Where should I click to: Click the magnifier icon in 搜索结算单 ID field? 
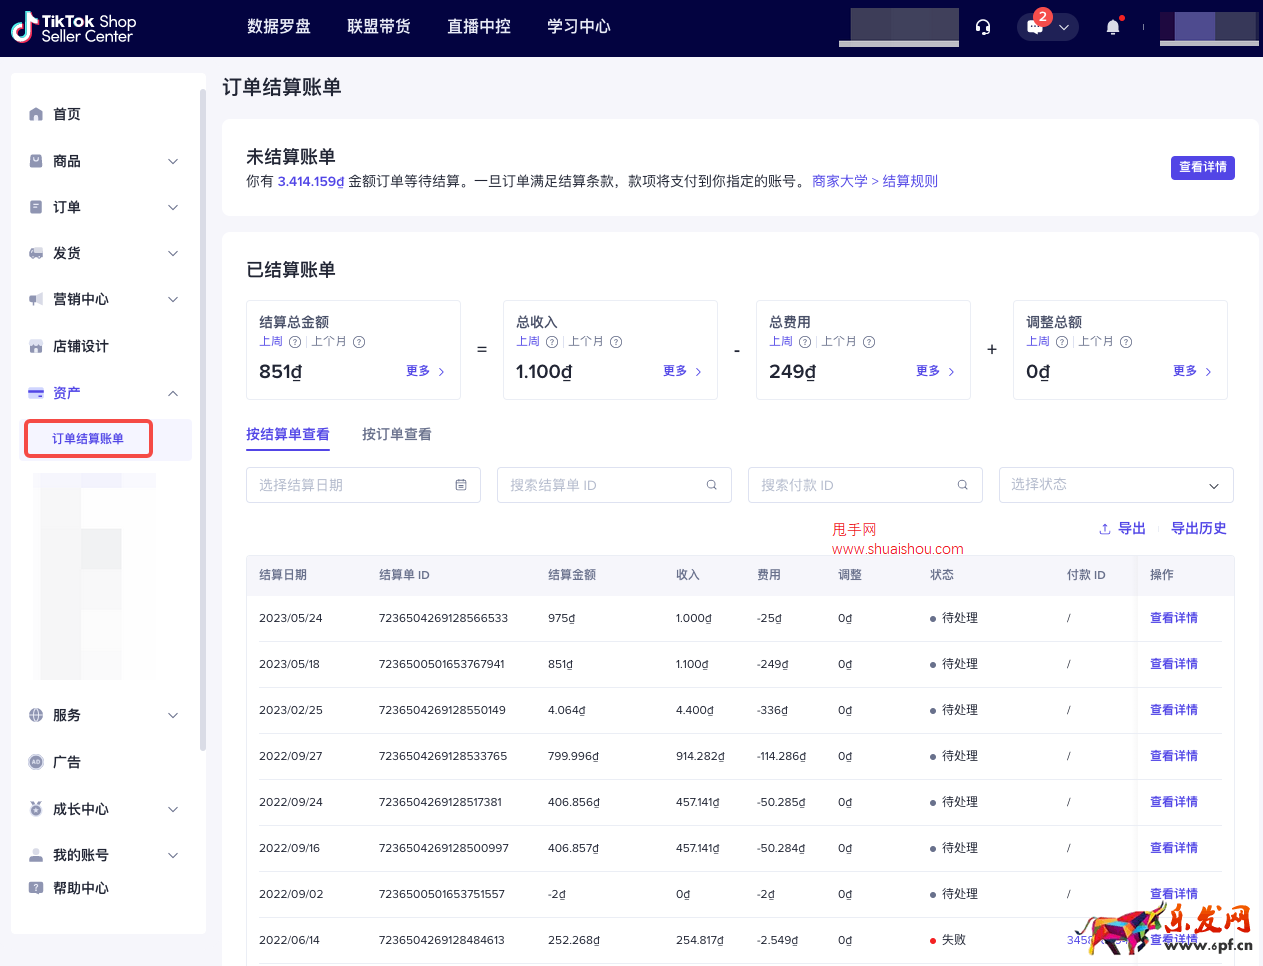click(x=711, y=484)
